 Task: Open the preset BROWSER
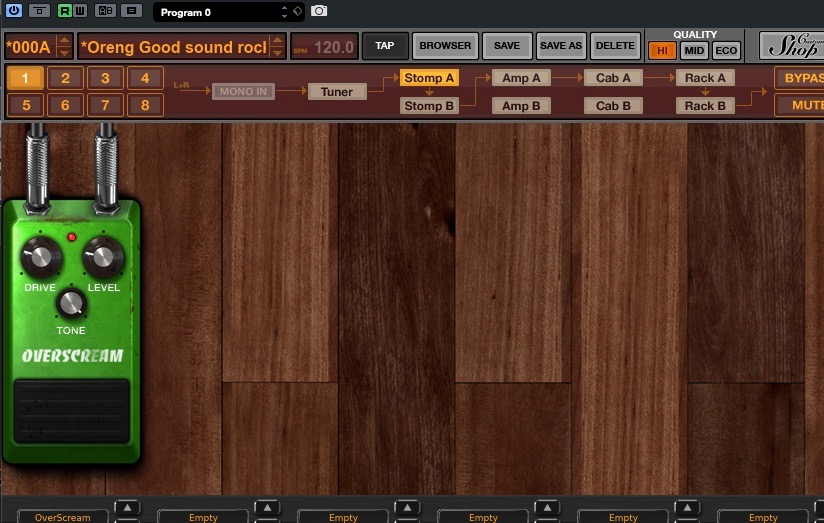click(x=445, y=46)
